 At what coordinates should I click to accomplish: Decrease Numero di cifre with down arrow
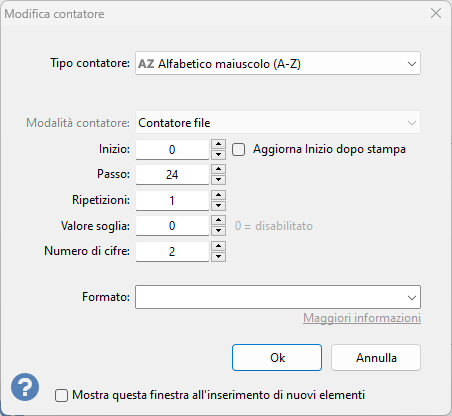(x=218, y=257)
